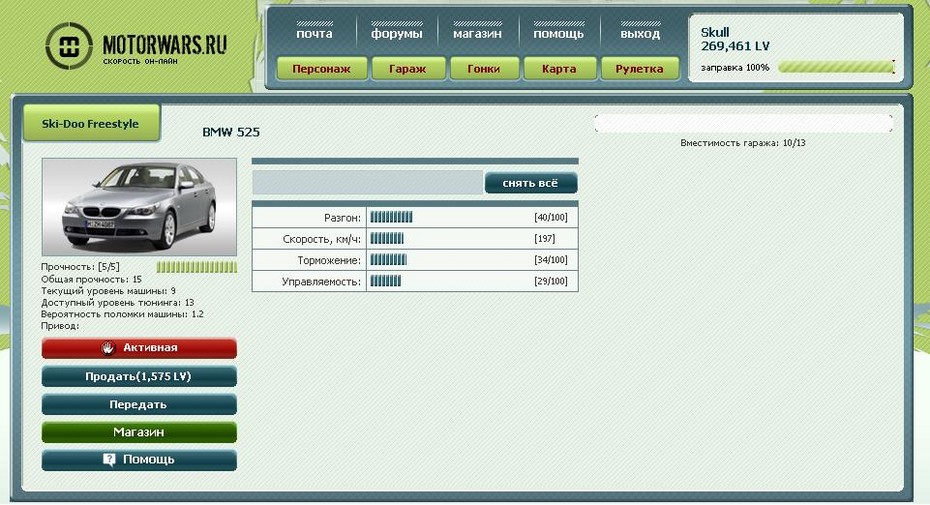Viewport: 930px width, 505px height.
Task: Switch to the Персонаж tab
Action: pyautogui.click(x=321, y=69)
